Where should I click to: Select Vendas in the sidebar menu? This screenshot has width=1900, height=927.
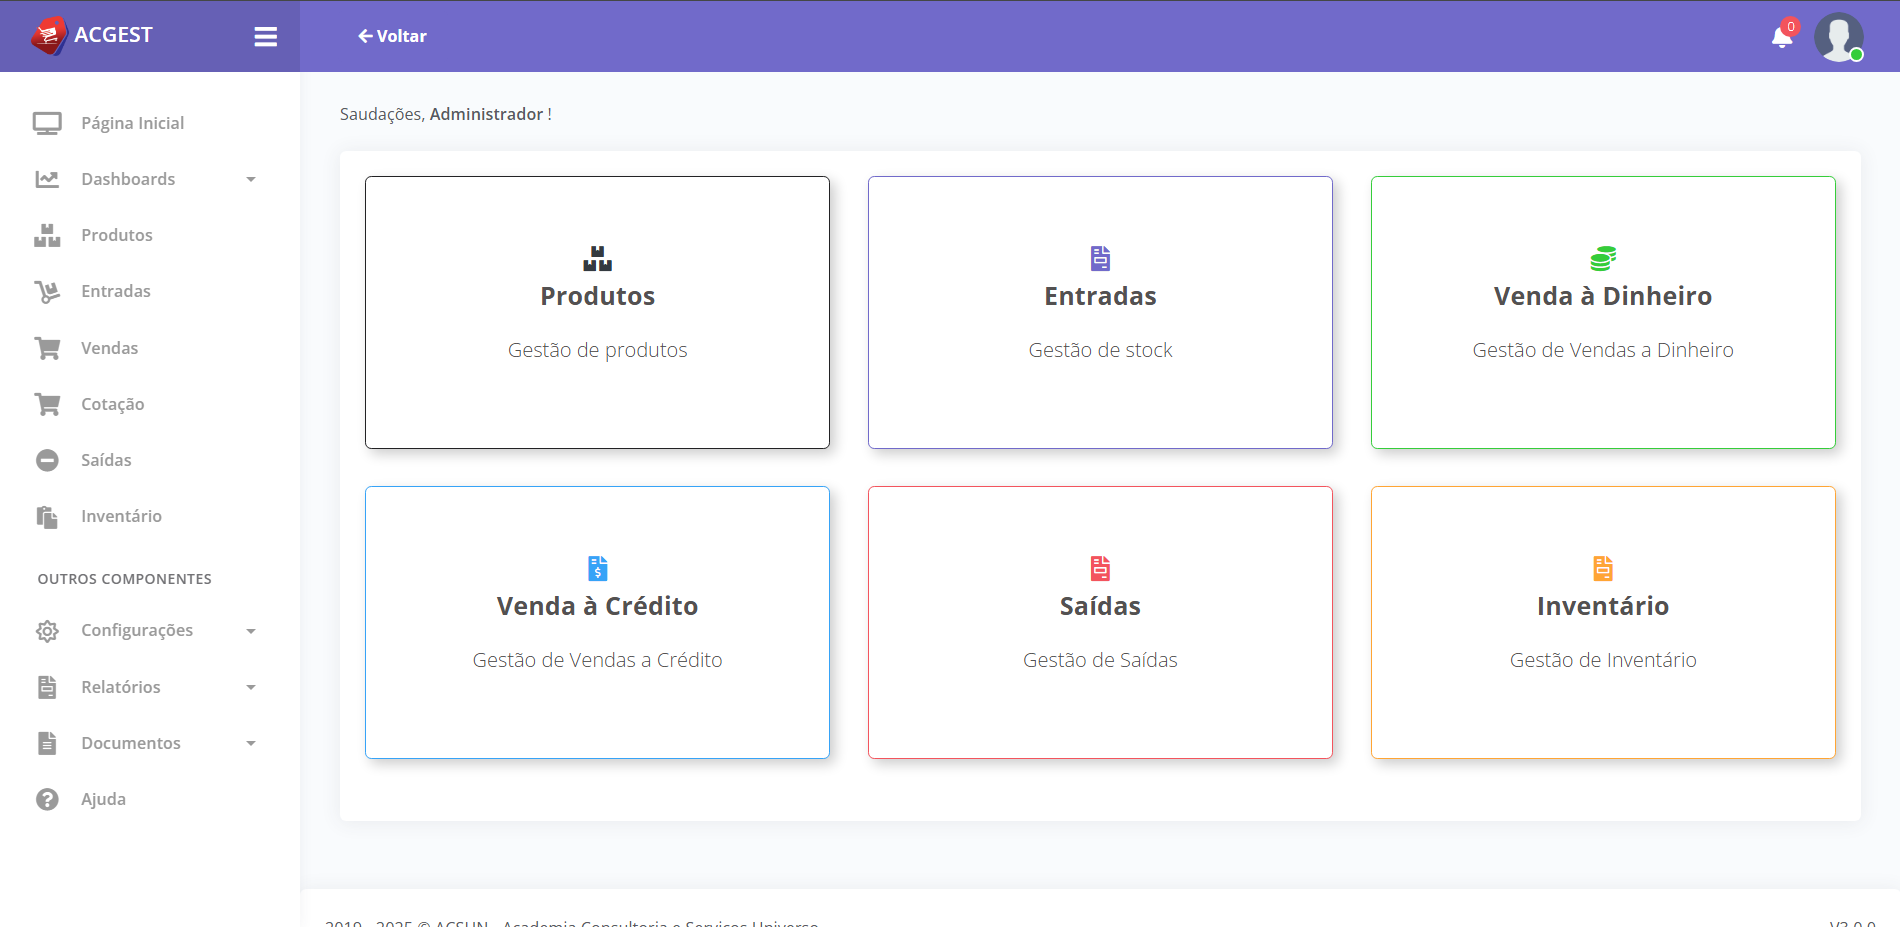pos(109,348)
